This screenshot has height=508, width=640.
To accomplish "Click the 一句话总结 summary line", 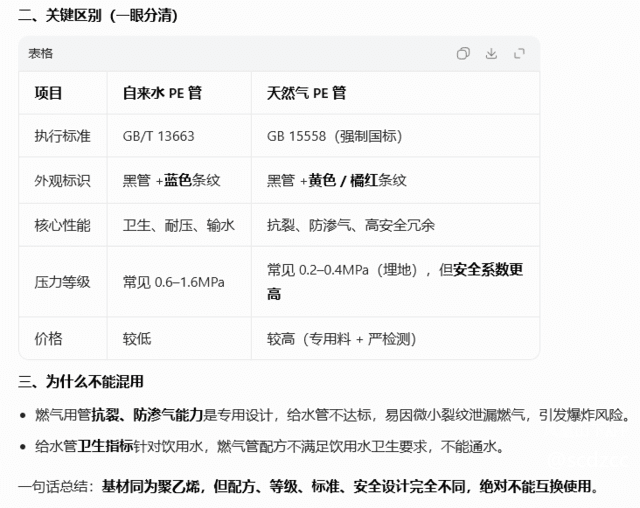I will click(x=309, y=487).
